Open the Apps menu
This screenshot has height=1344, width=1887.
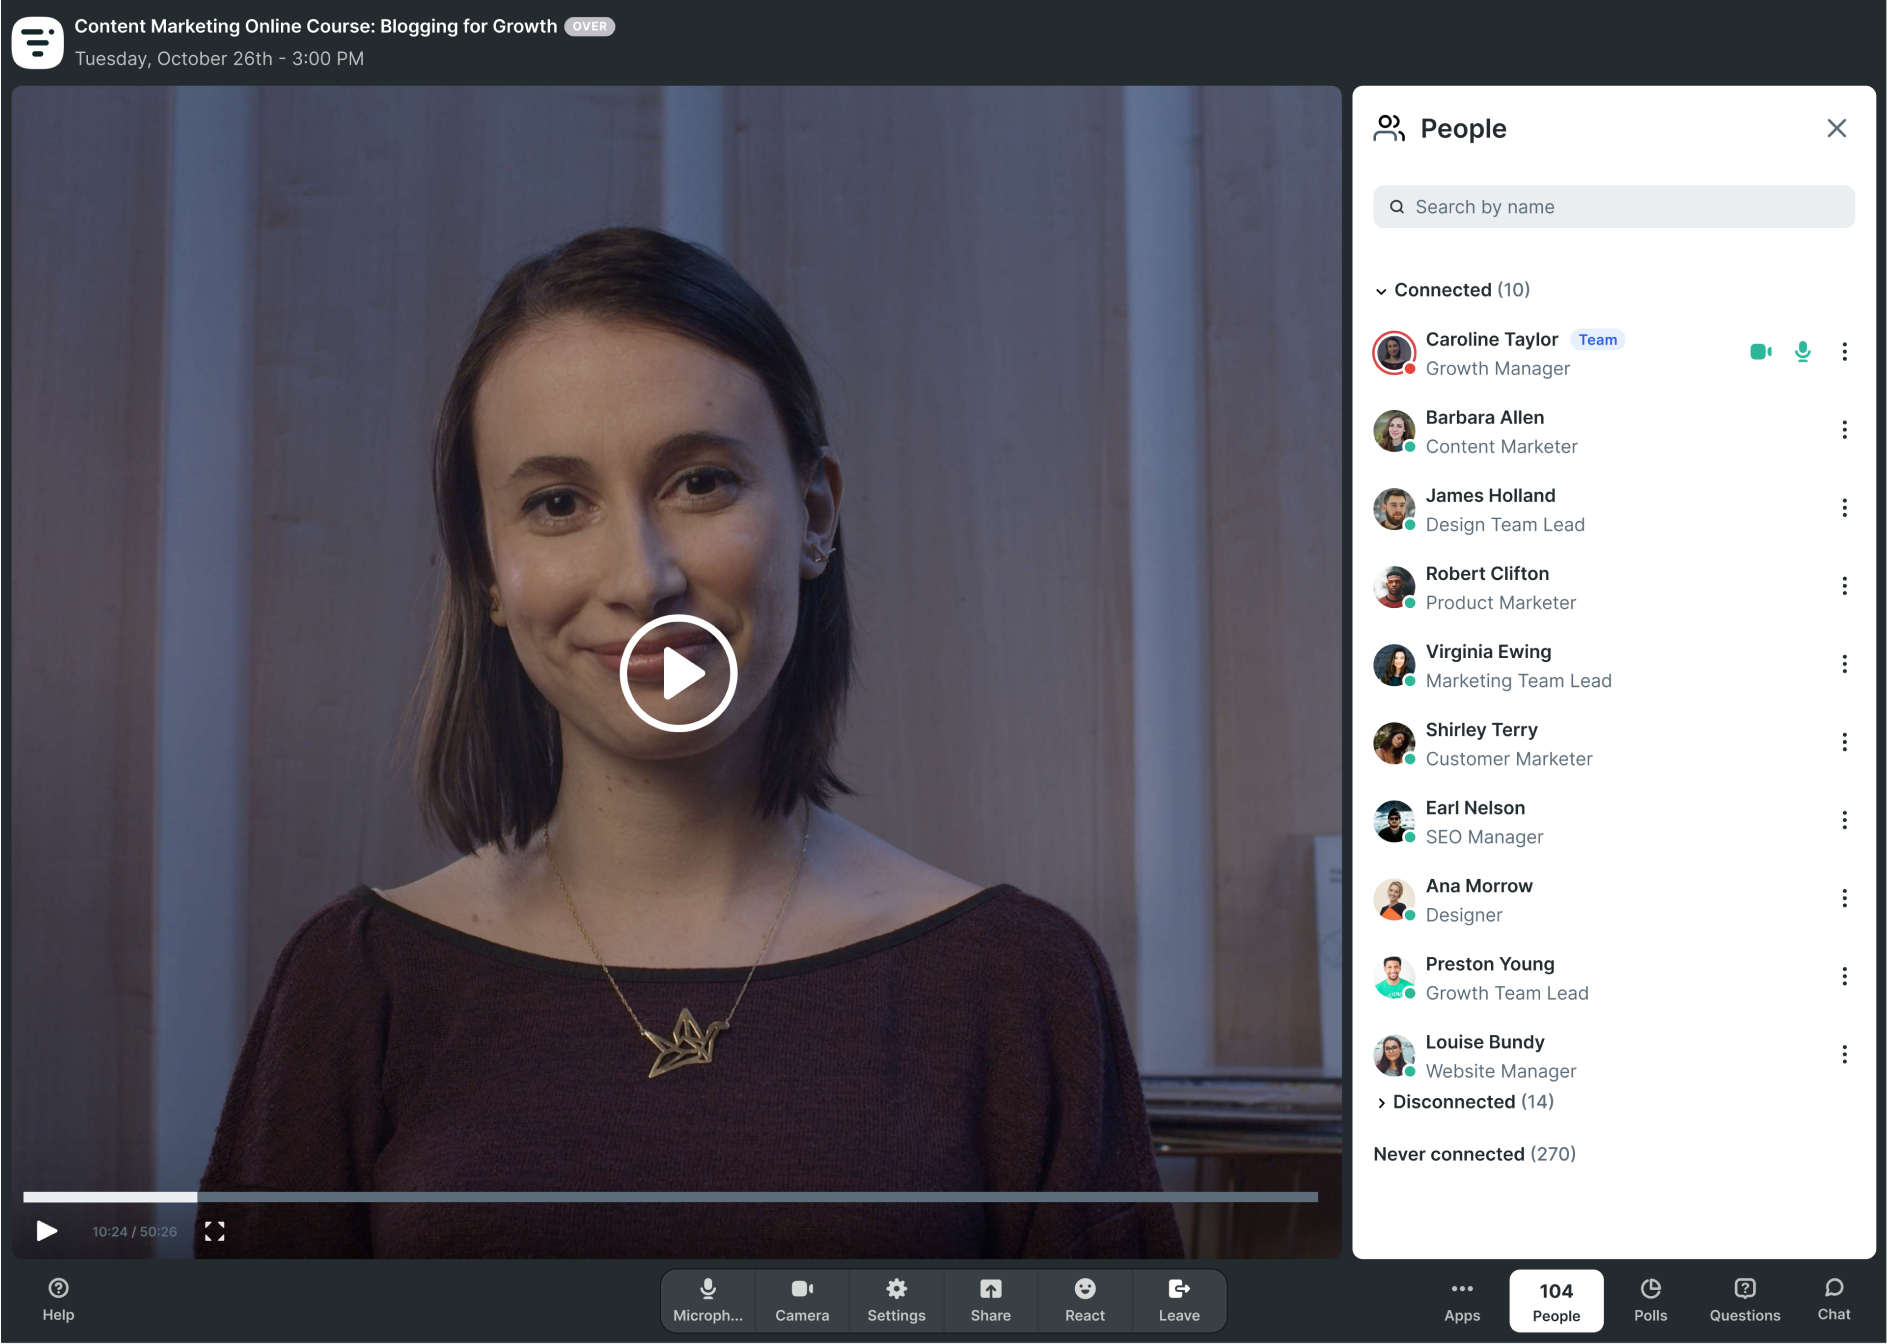point(1462,1301)
